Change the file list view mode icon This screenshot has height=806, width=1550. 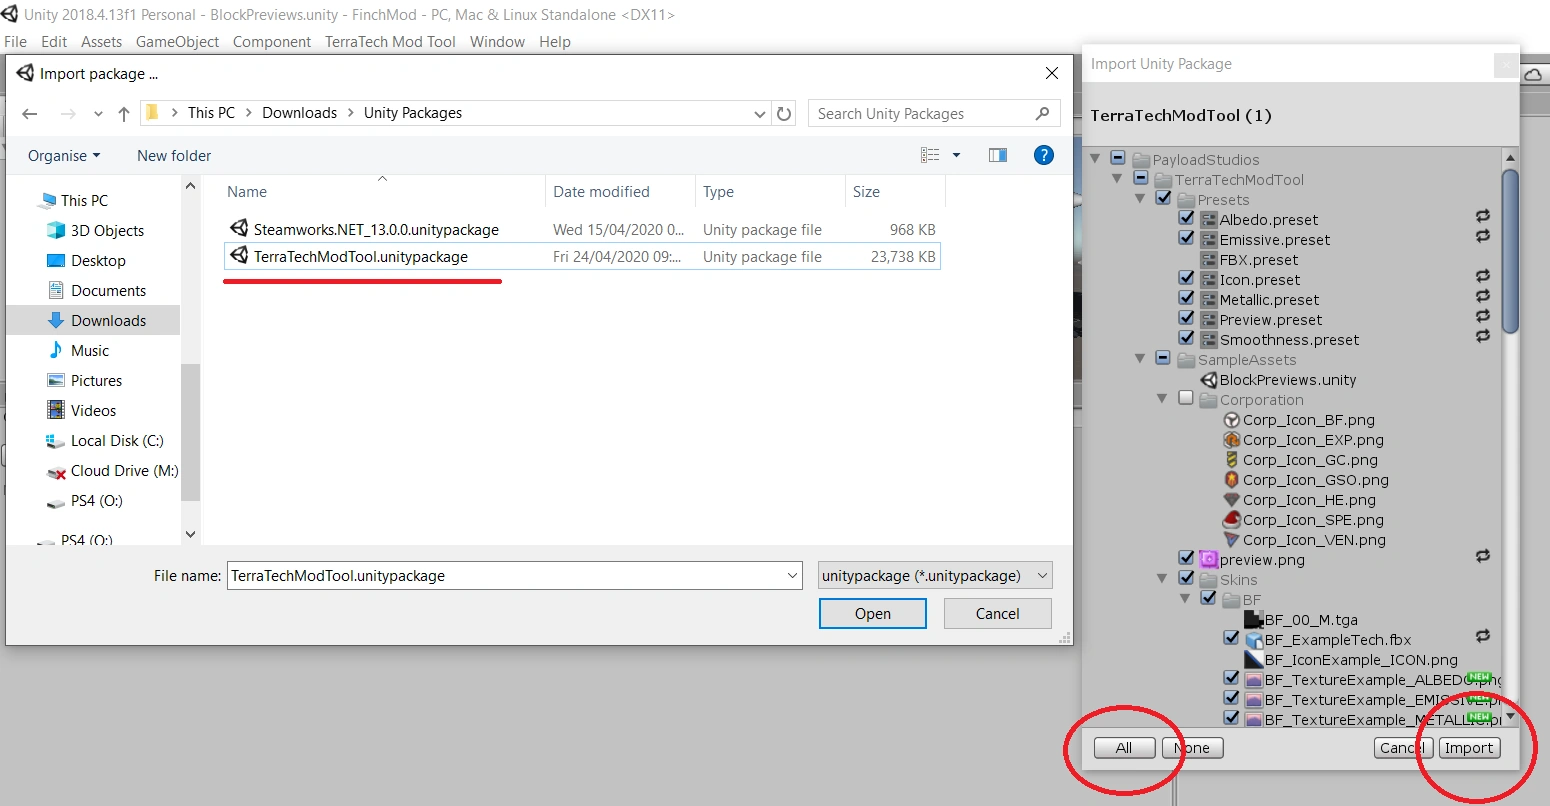pos(930,155)
